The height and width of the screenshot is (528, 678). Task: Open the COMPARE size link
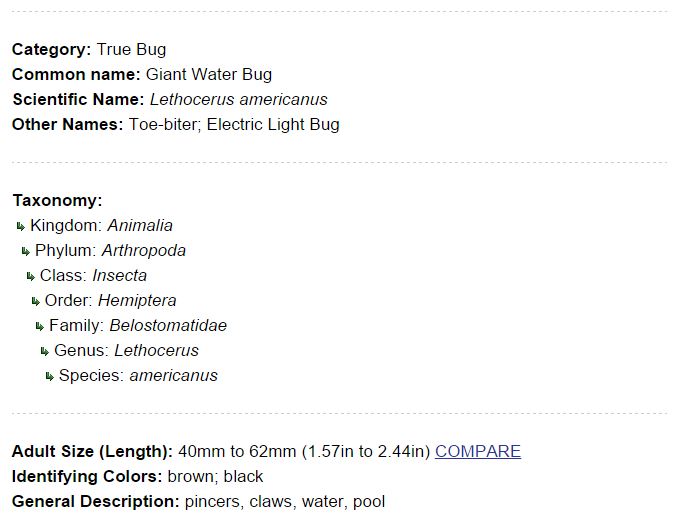[477, 451]
